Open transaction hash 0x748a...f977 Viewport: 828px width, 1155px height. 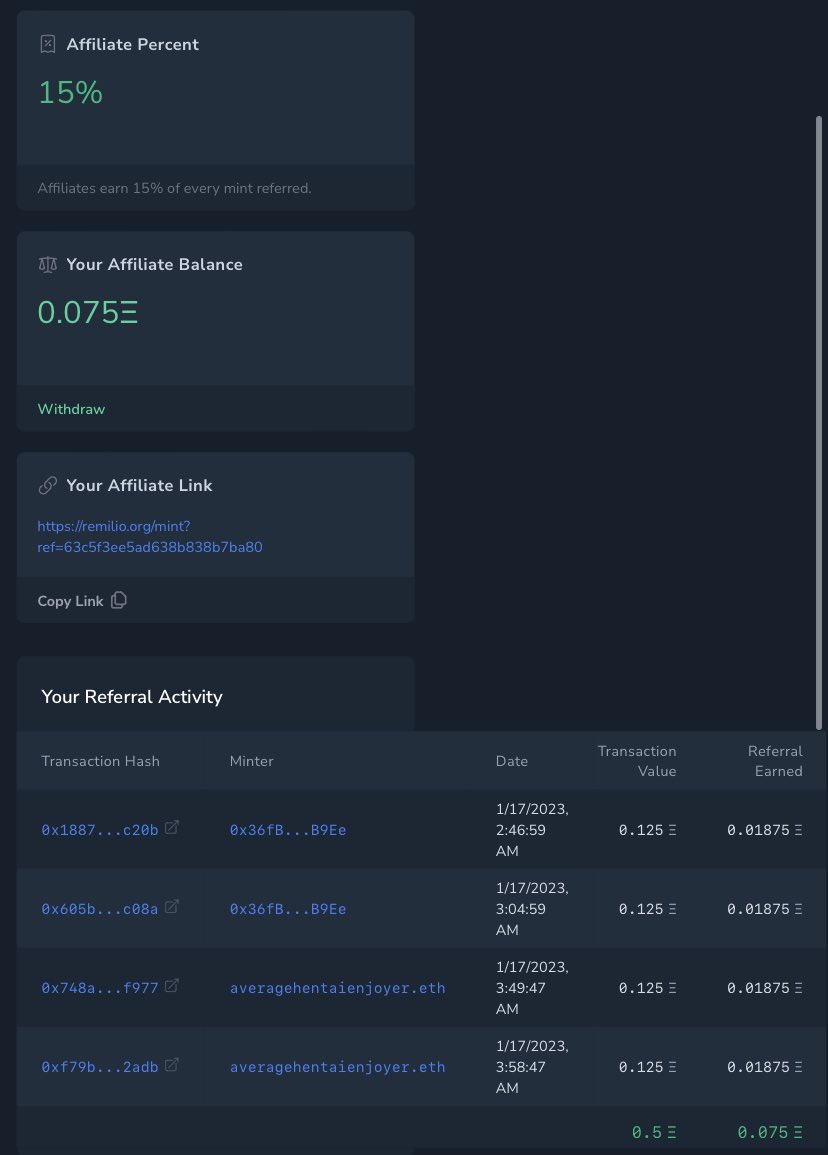[x=99, y=988]
